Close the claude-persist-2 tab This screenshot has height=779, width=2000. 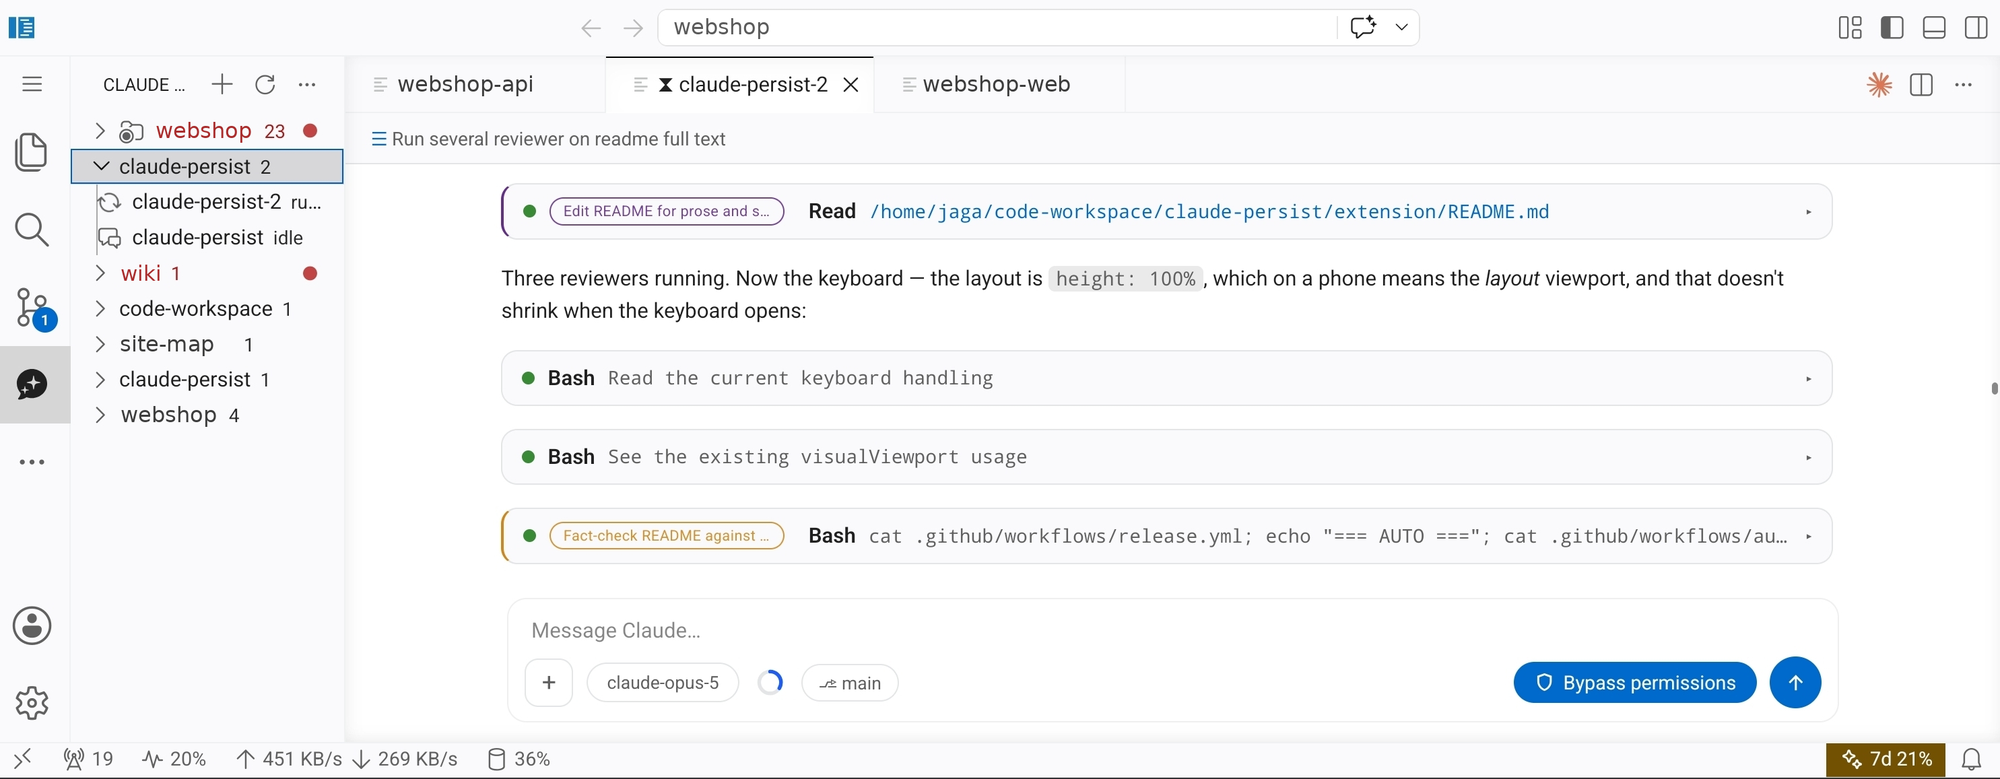click(851, 85)
